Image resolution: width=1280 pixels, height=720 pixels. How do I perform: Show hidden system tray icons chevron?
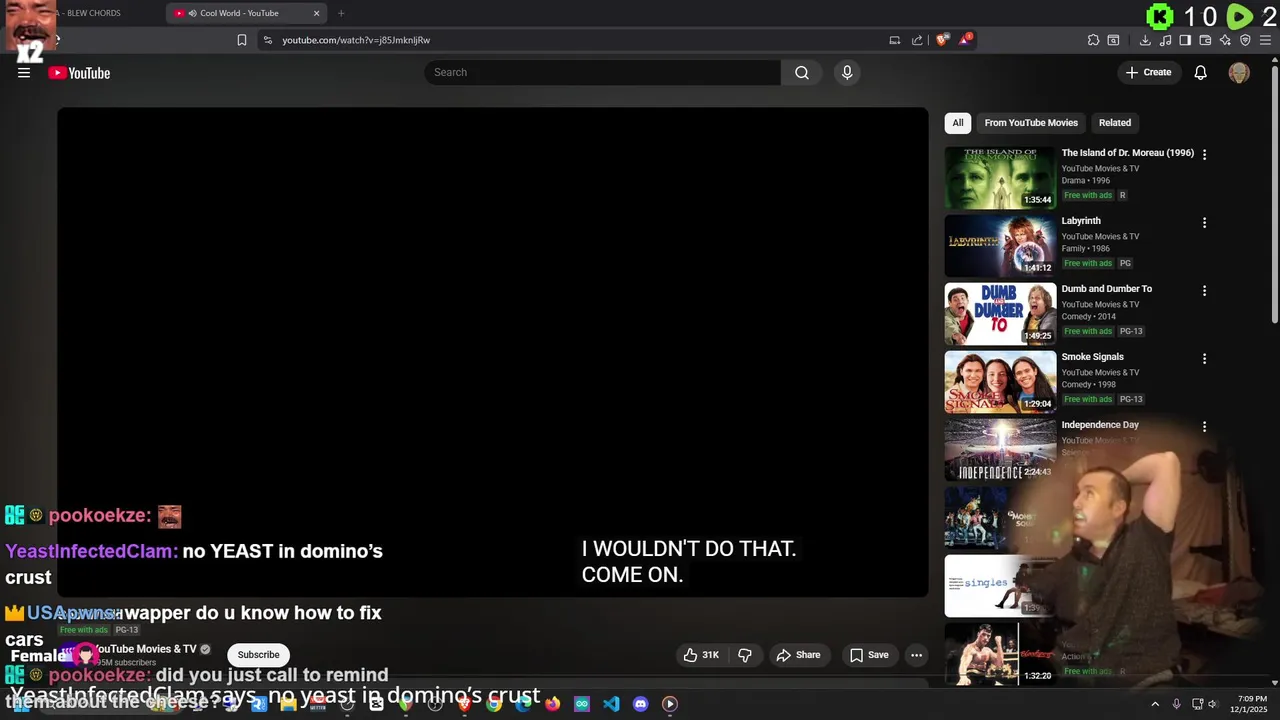1155,704
